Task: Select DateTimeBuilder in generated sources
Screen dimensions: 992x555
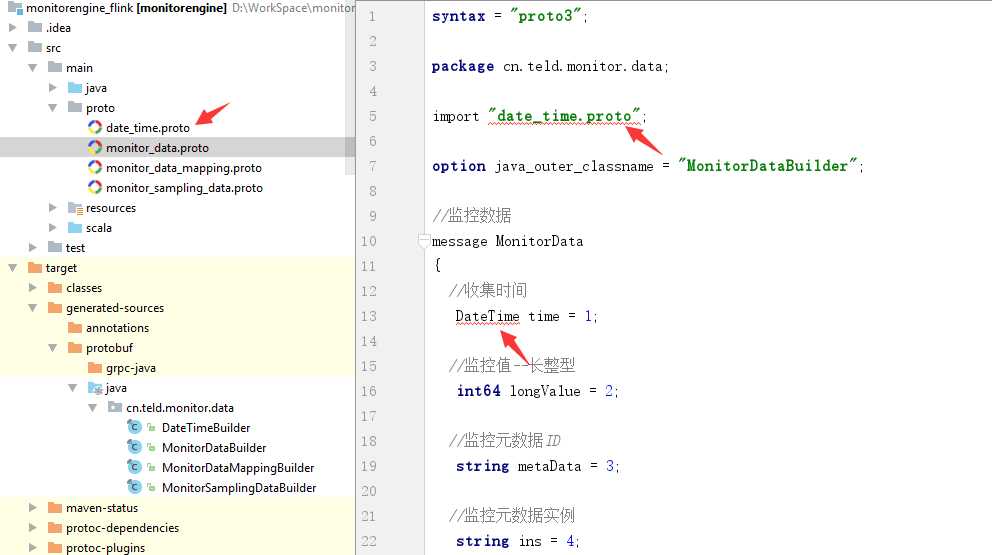Action: [x=206, y=428]
